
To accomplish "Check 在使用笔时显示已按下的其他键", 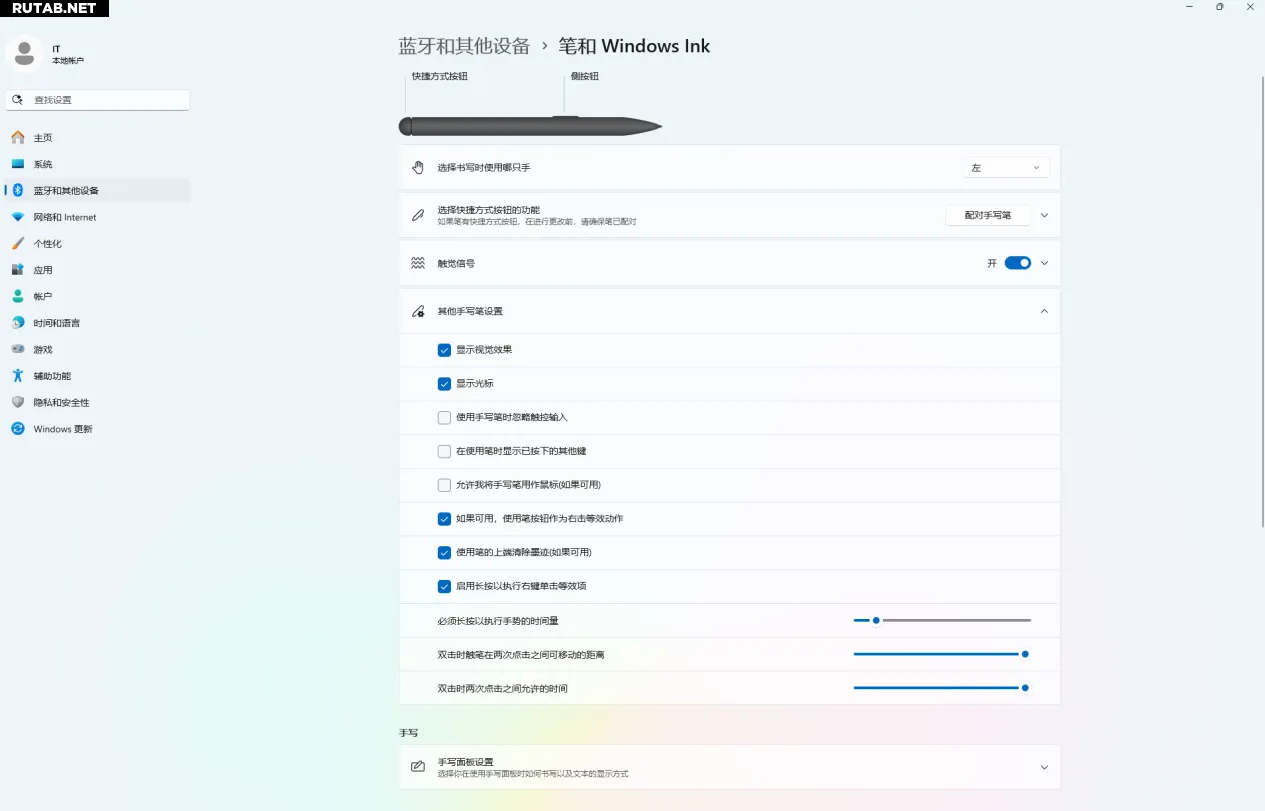I will click(x=444, y=451).
